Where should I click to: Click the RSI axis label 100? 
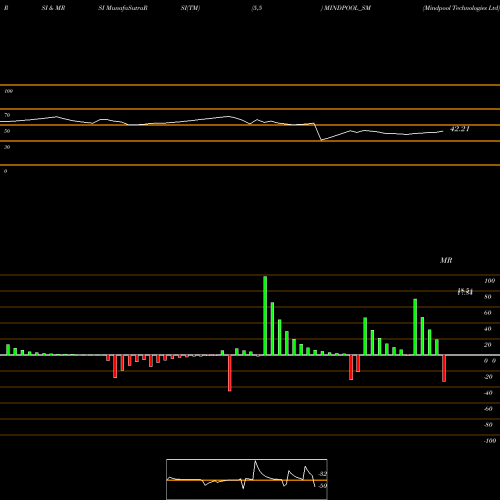pyautogui.click(x=8, y=91)
